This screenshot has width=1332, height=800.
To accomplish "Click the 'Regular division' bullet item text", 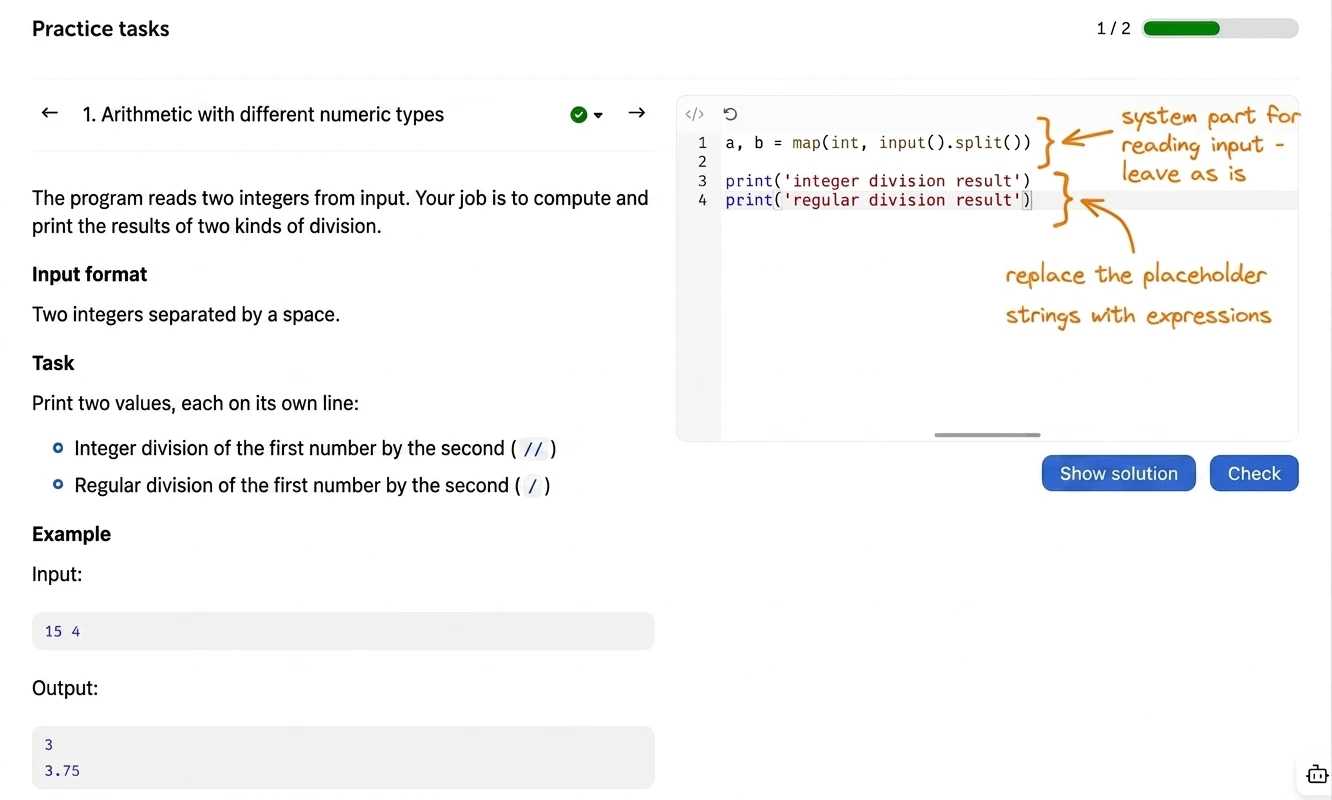I will click(312, 485).
